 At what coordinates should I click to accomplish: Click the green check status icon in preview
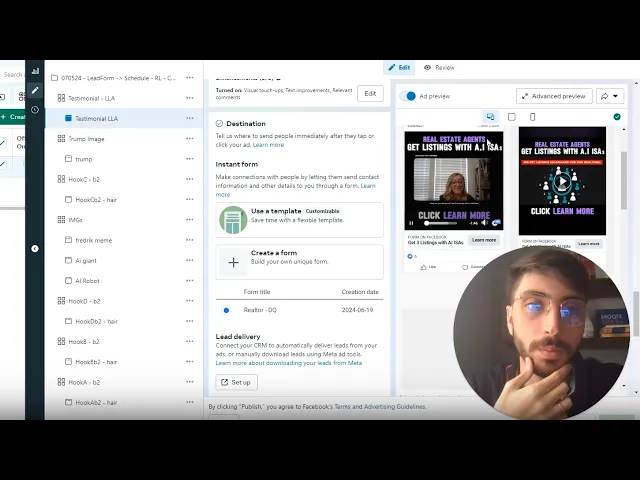(617, 117)
